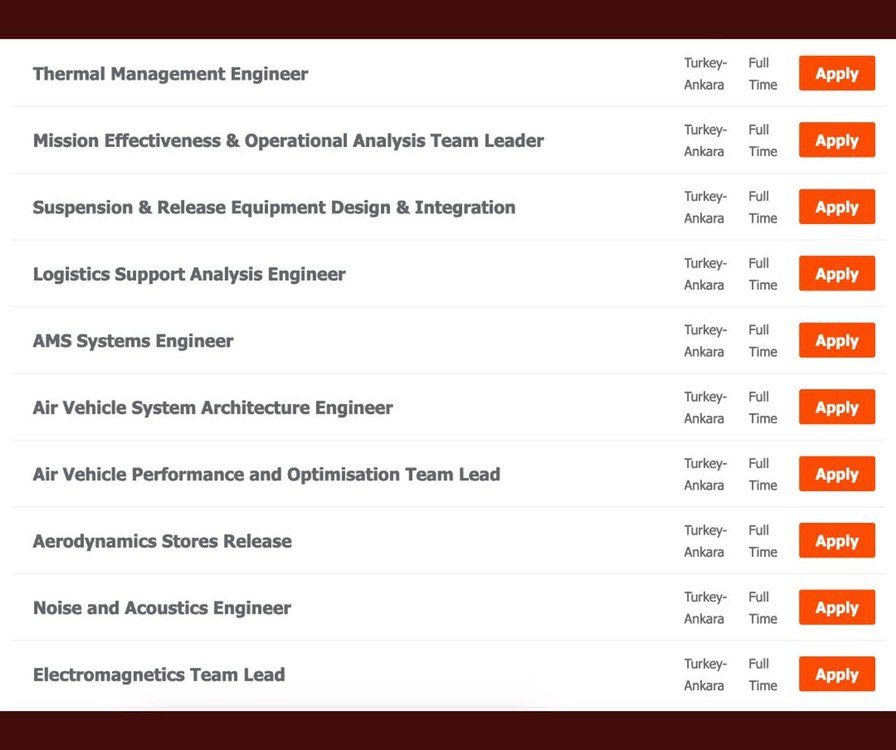Open Mission Effectiveness & Operational Analysis listing
This screenshot has height=750, width=896.
click(288, 141)
